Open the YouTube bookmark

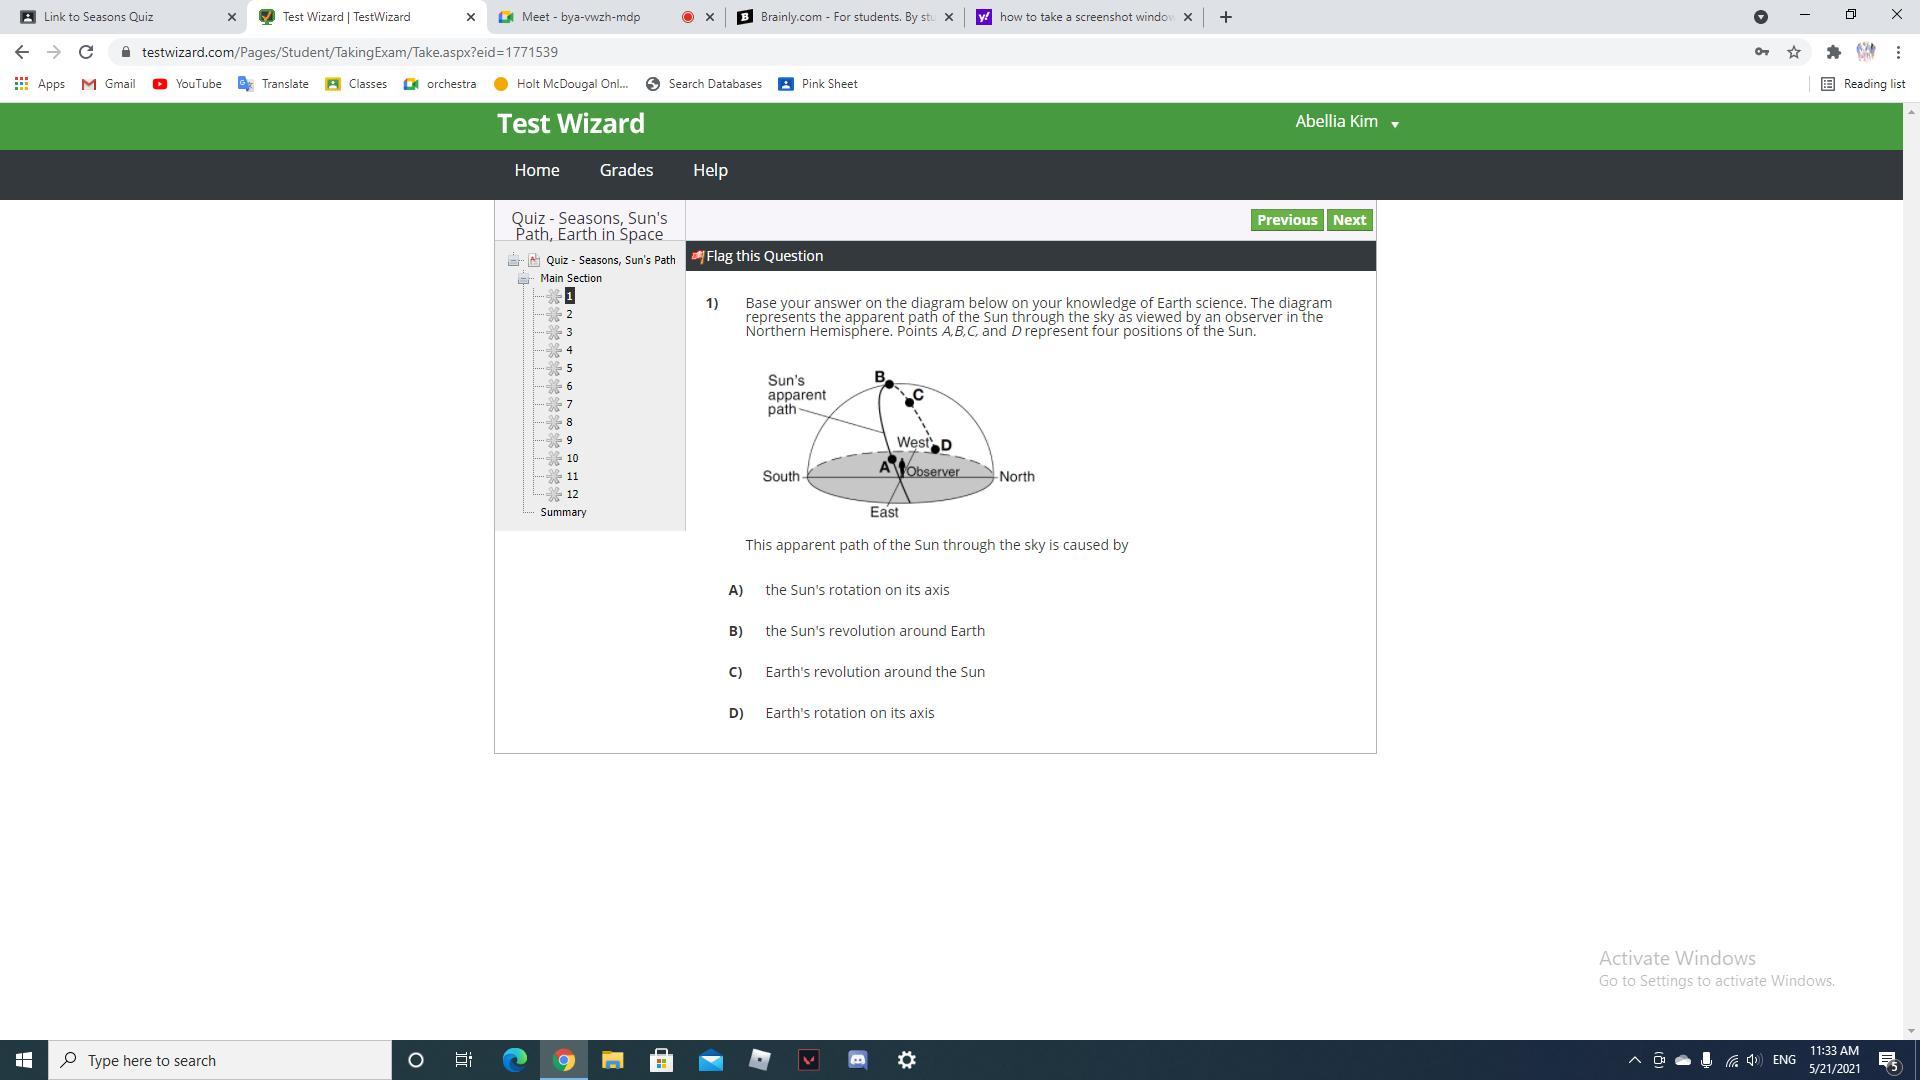(187, 84)
